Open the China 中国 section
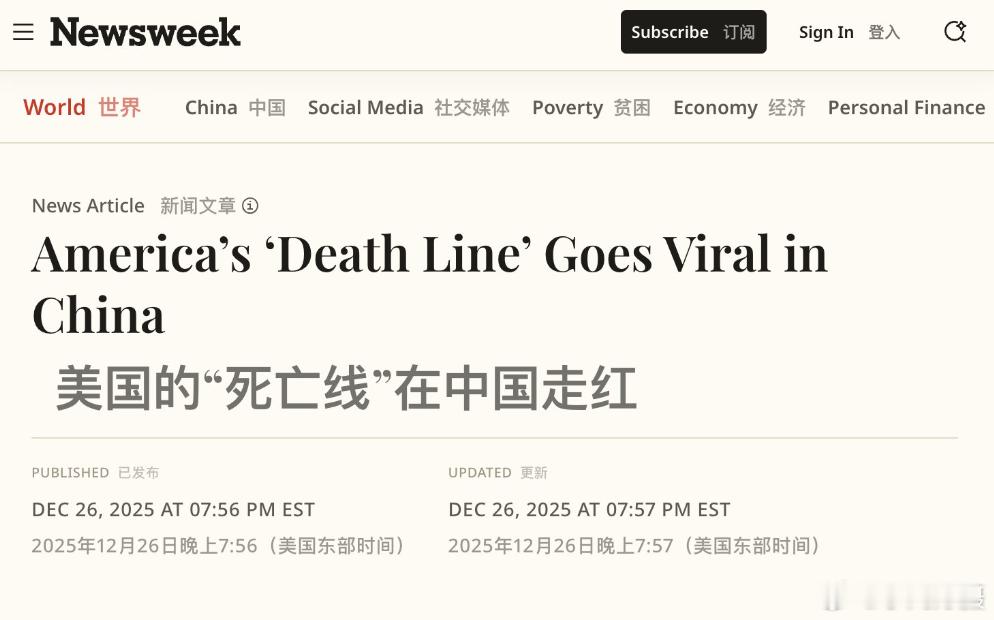 click(234, 107)
